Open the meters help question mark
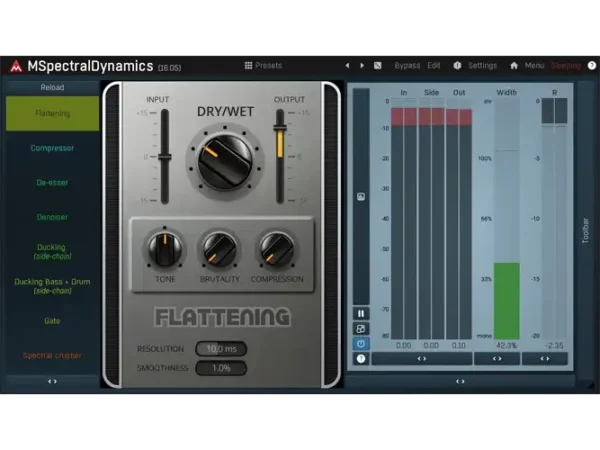Image resolution: width=600 pixels, height=450 pixels. click(361, 359)
